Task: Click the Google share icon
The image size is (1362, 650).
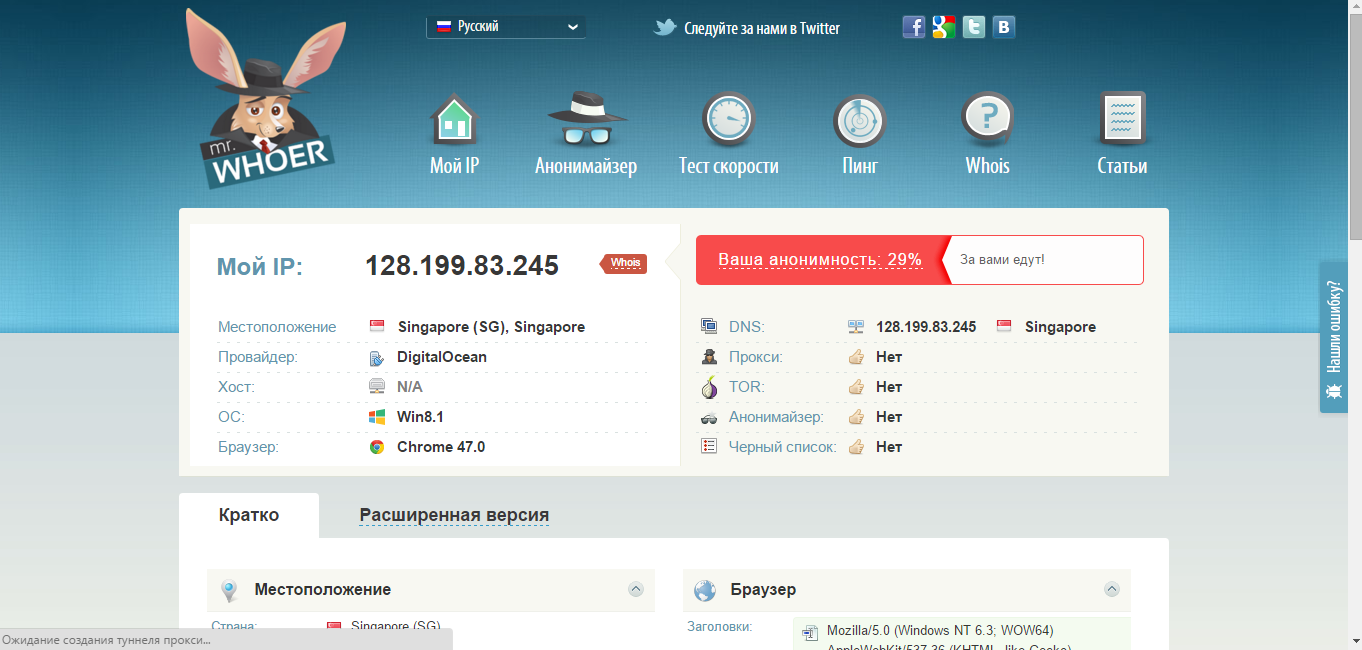Action: point(944,27)
